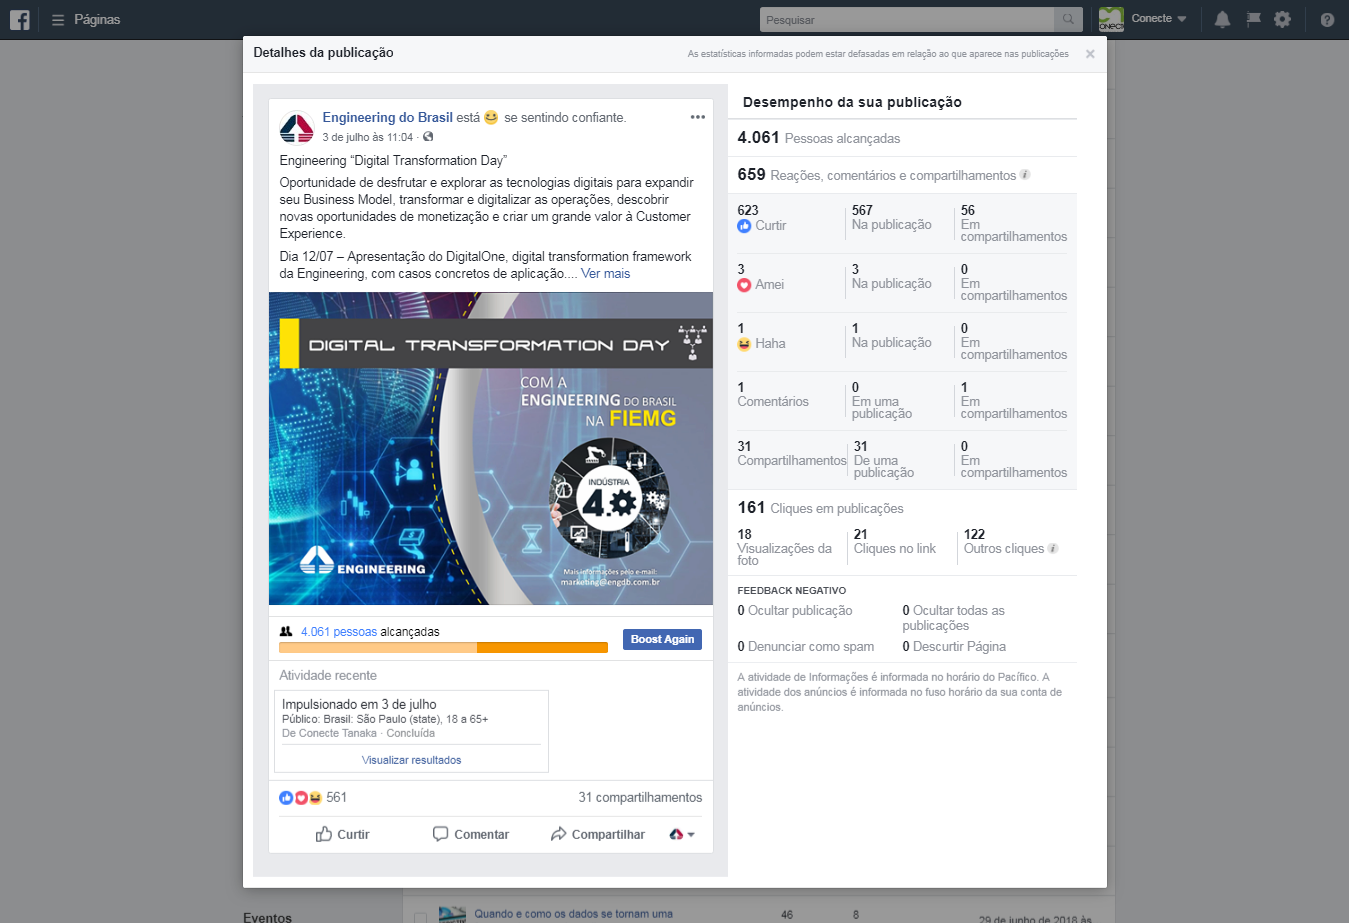Close the Detalhes da publicação dialog
The width and height of the screenshot is (1349, 923).
pyautogui.click(x=1090, y=54)
